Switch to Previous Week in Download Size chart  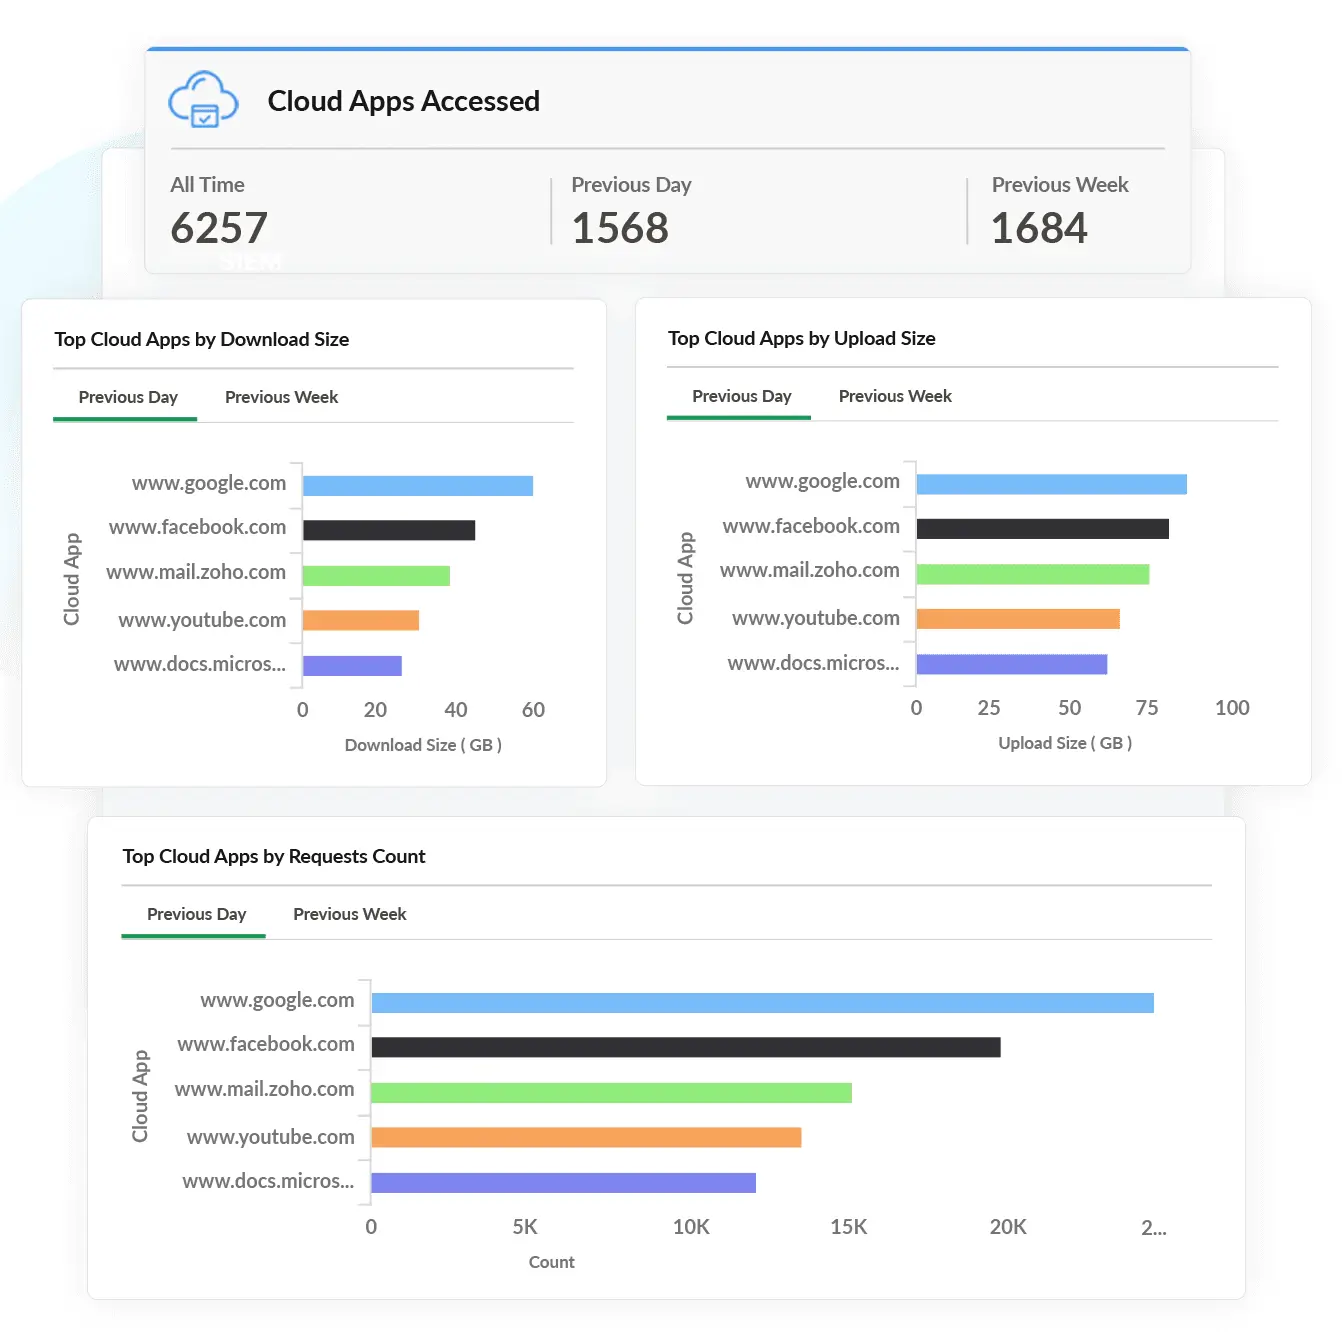[281, 397]
